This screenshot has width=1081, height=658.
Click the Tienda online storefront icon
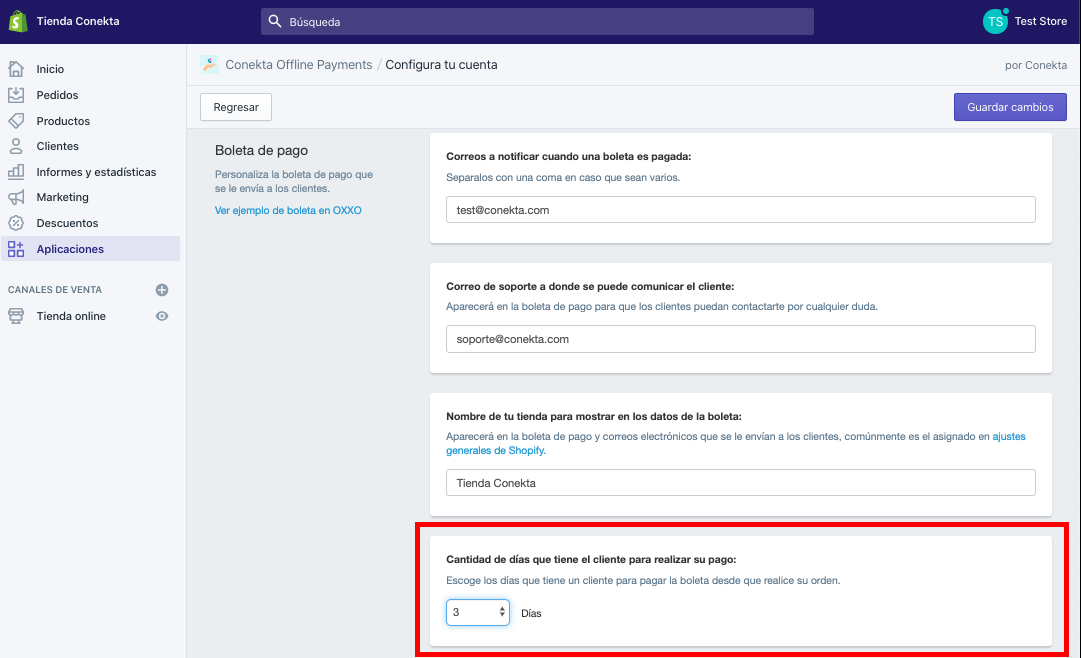(16, 316)
